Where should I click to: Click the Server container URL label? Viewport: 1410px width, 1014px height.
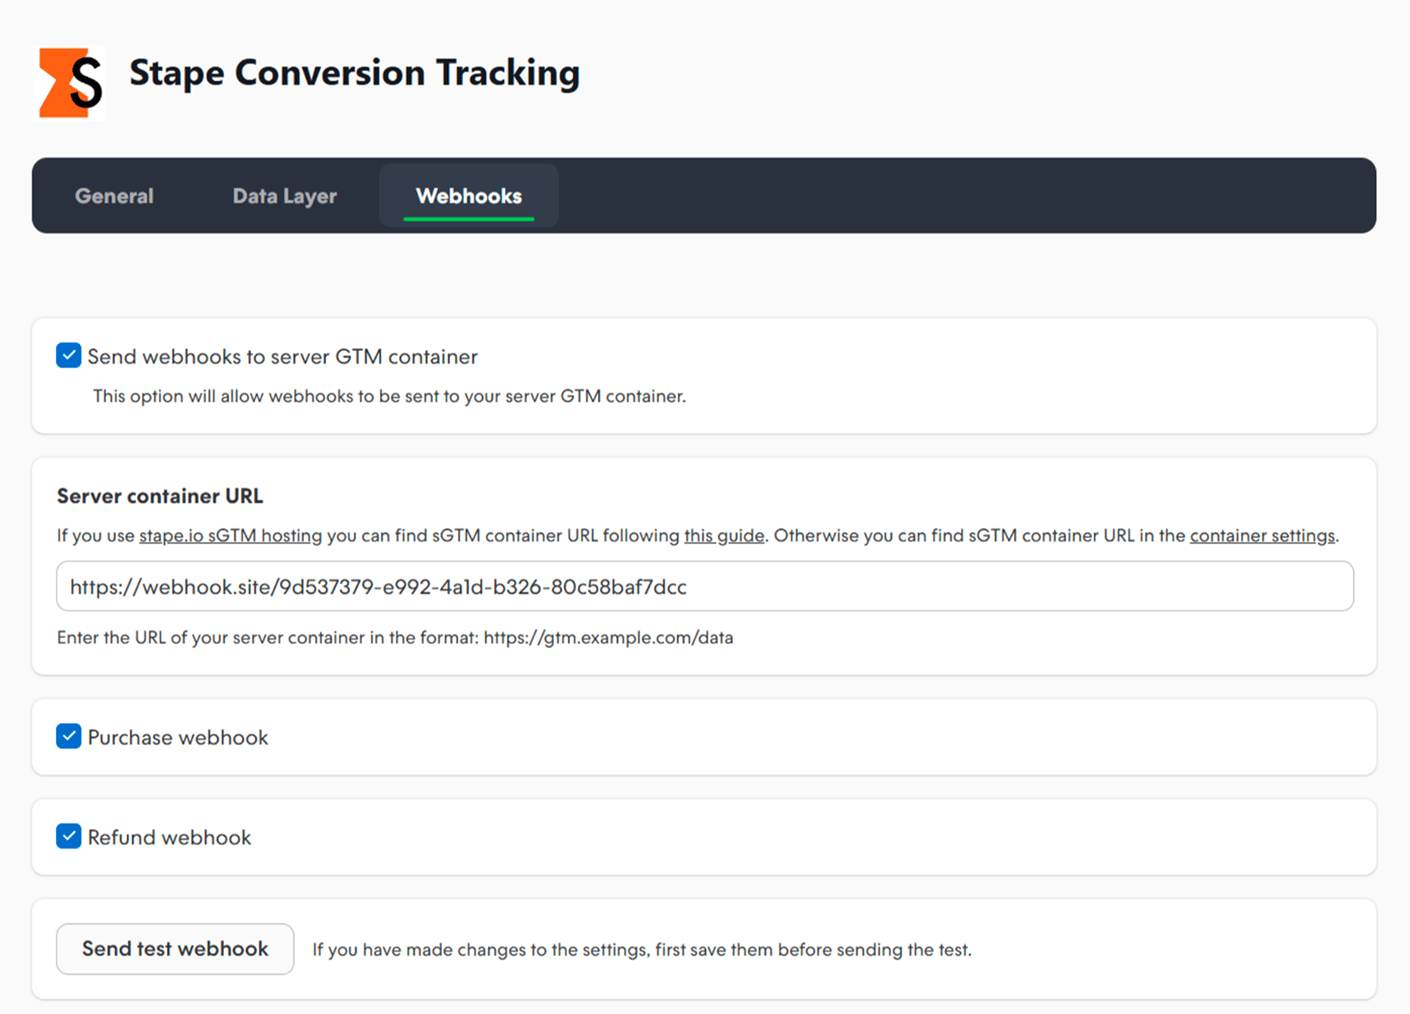tap(160, 496)
